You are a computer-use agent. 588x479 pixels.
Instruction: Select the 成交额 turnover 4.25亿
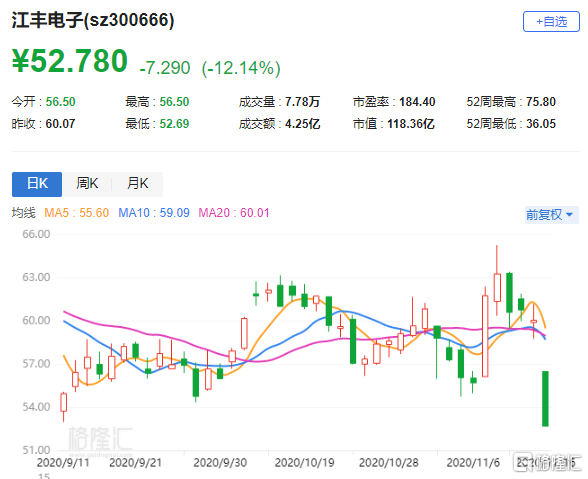302,124
